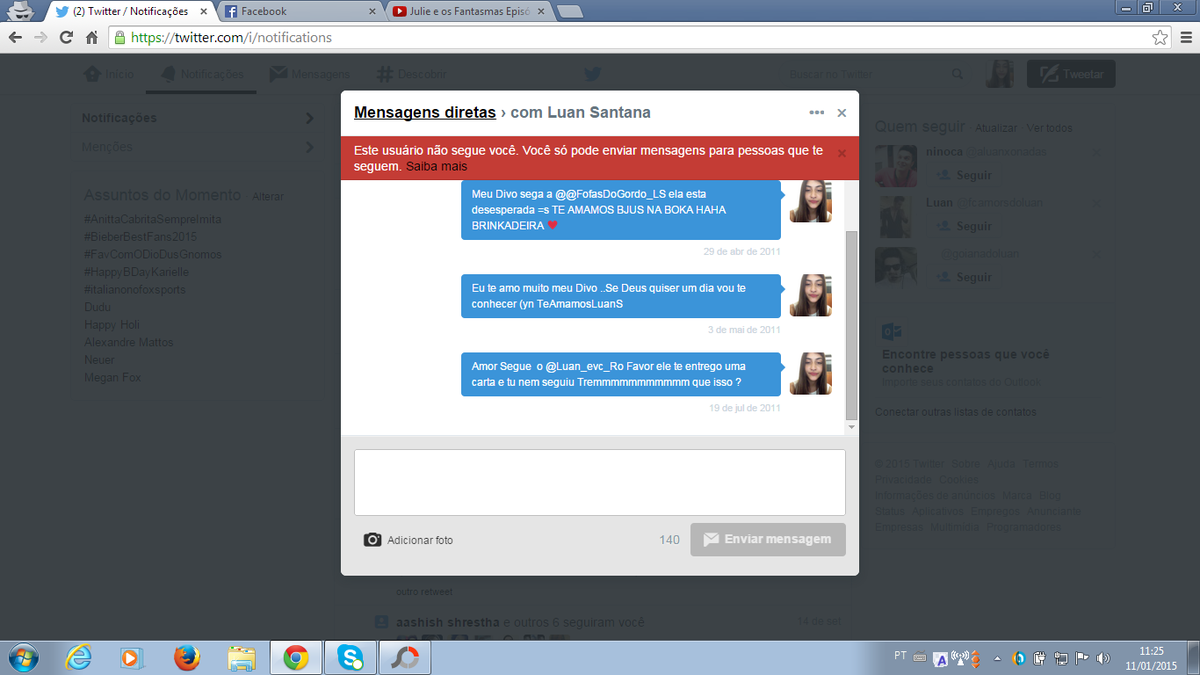Image resolution: width=1200 pixels, height=675 pixels.
Task: Click Início in the Twitter nav
Action: click(x=108, y=74)
